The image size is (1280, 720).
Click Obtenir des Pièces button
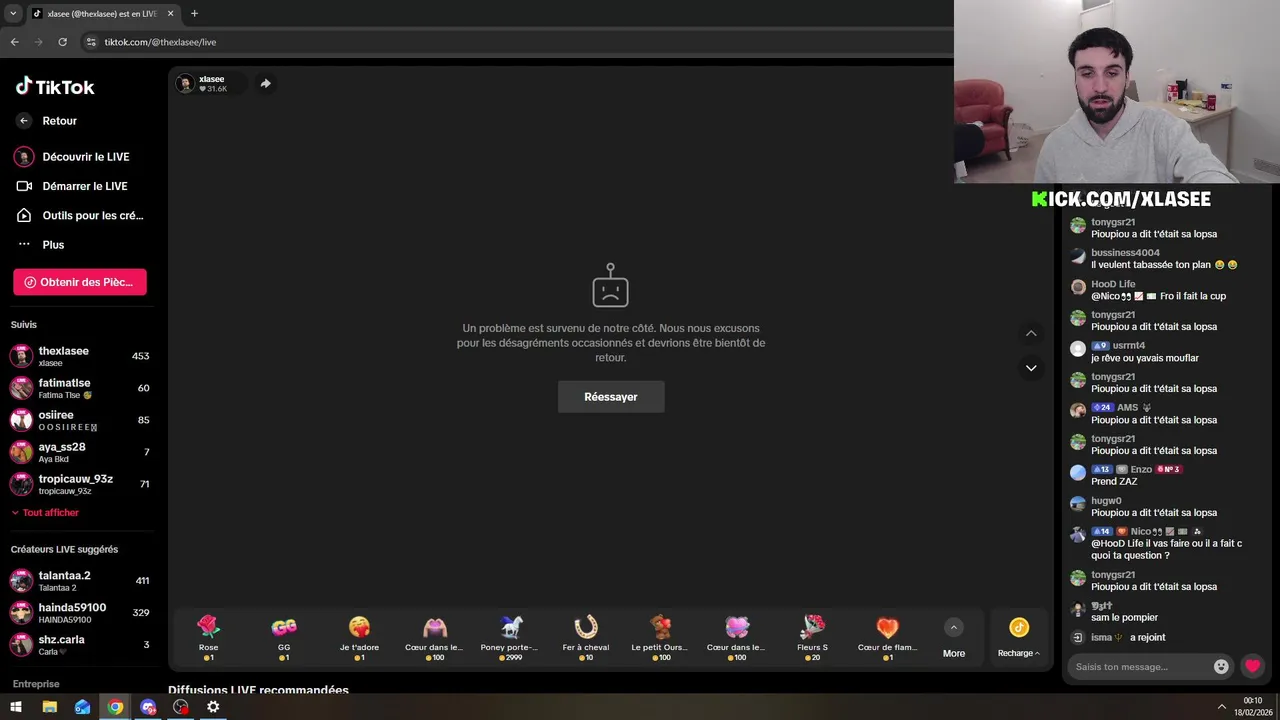click(x=80, y=282)
